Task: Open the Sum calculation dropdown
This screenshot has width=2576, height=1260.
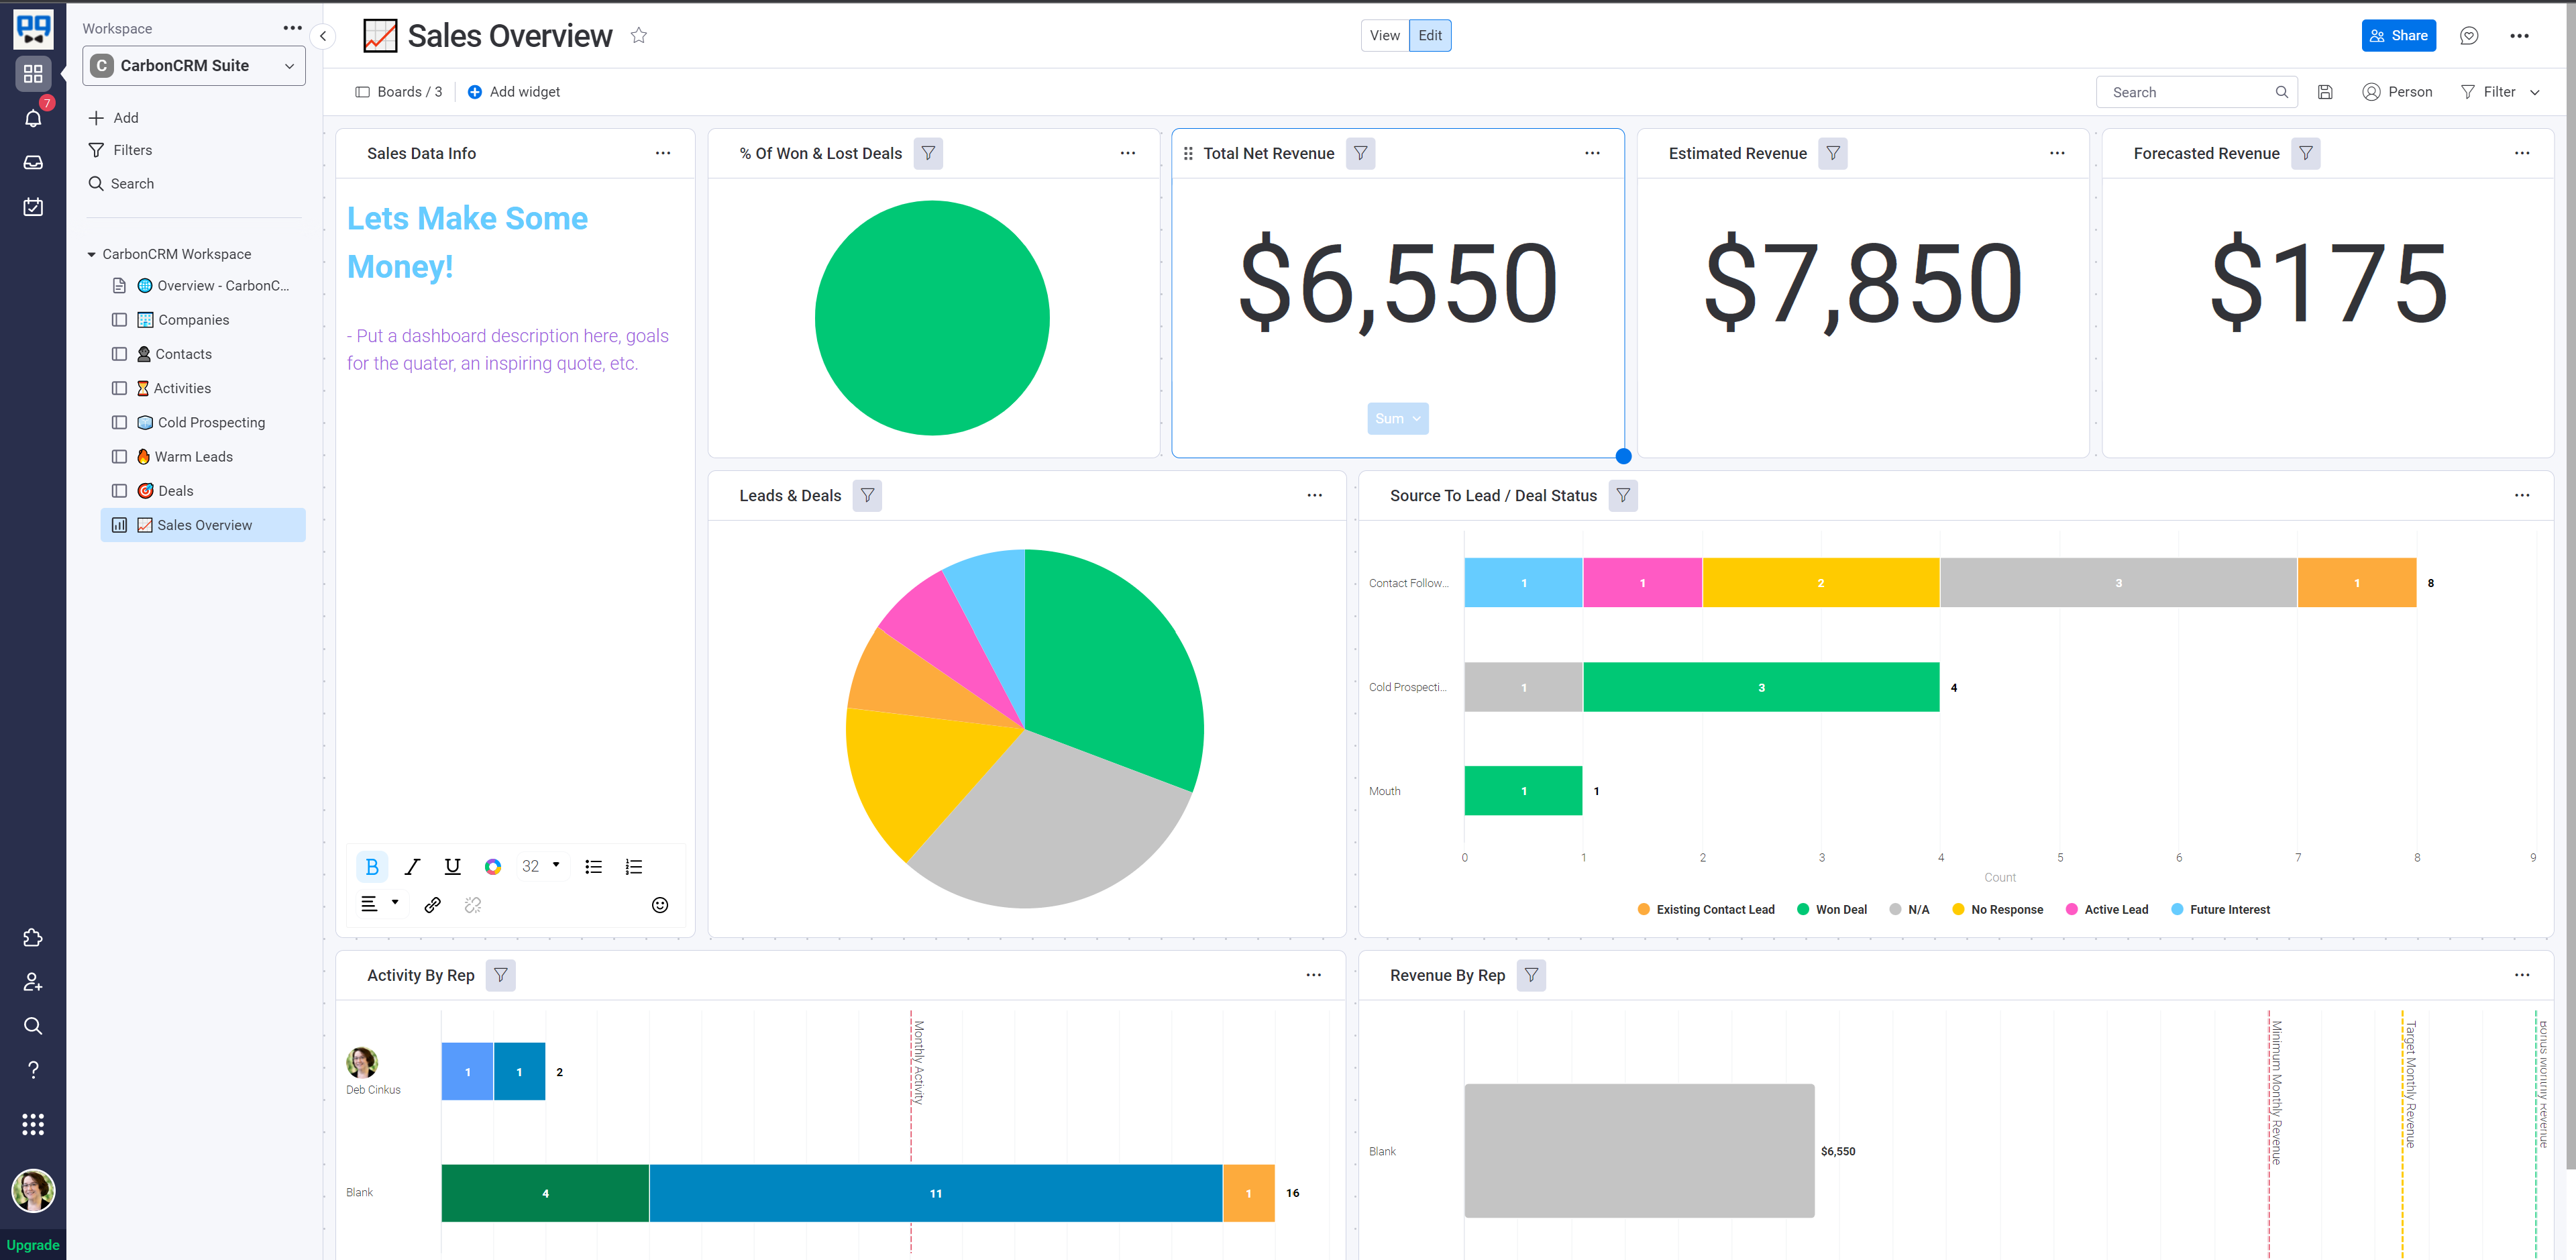Action: pyautogui.click(x=1397, y=419)
